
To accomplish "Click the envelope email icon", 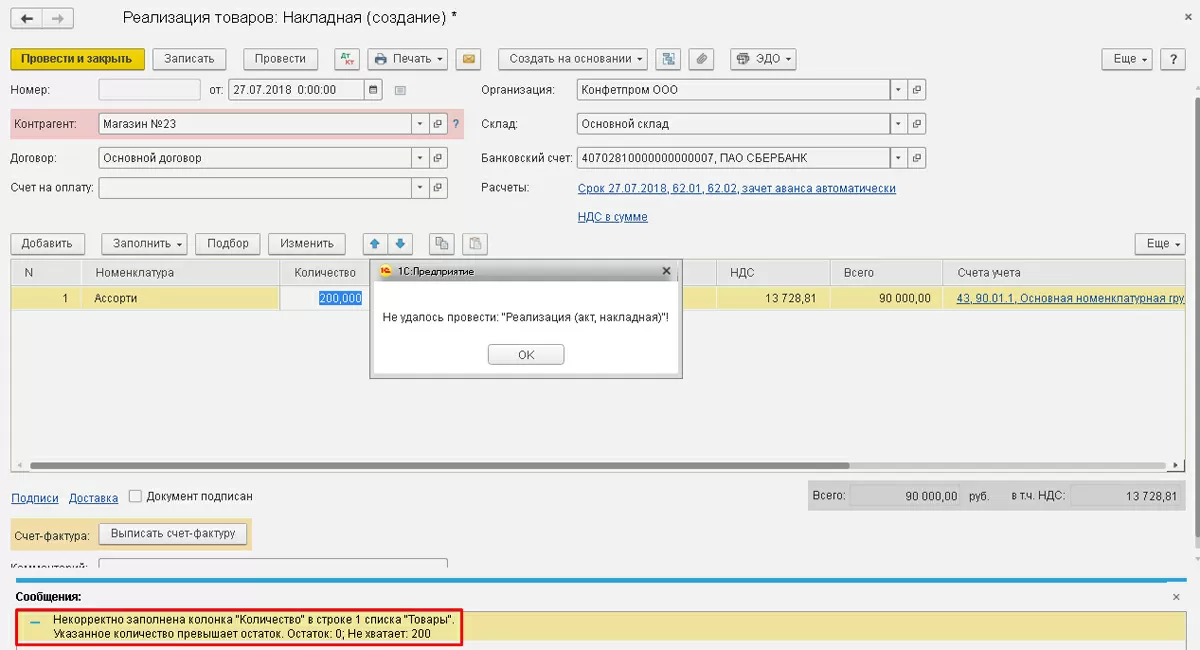I will coord(468,59).
